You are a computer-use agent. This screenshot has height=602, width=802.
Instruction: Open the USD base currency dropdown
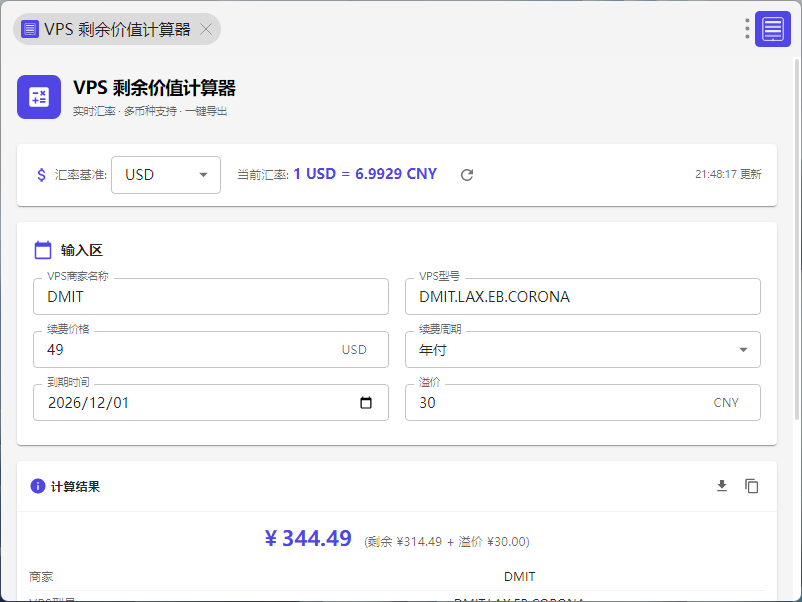click(x=166, y=175)
